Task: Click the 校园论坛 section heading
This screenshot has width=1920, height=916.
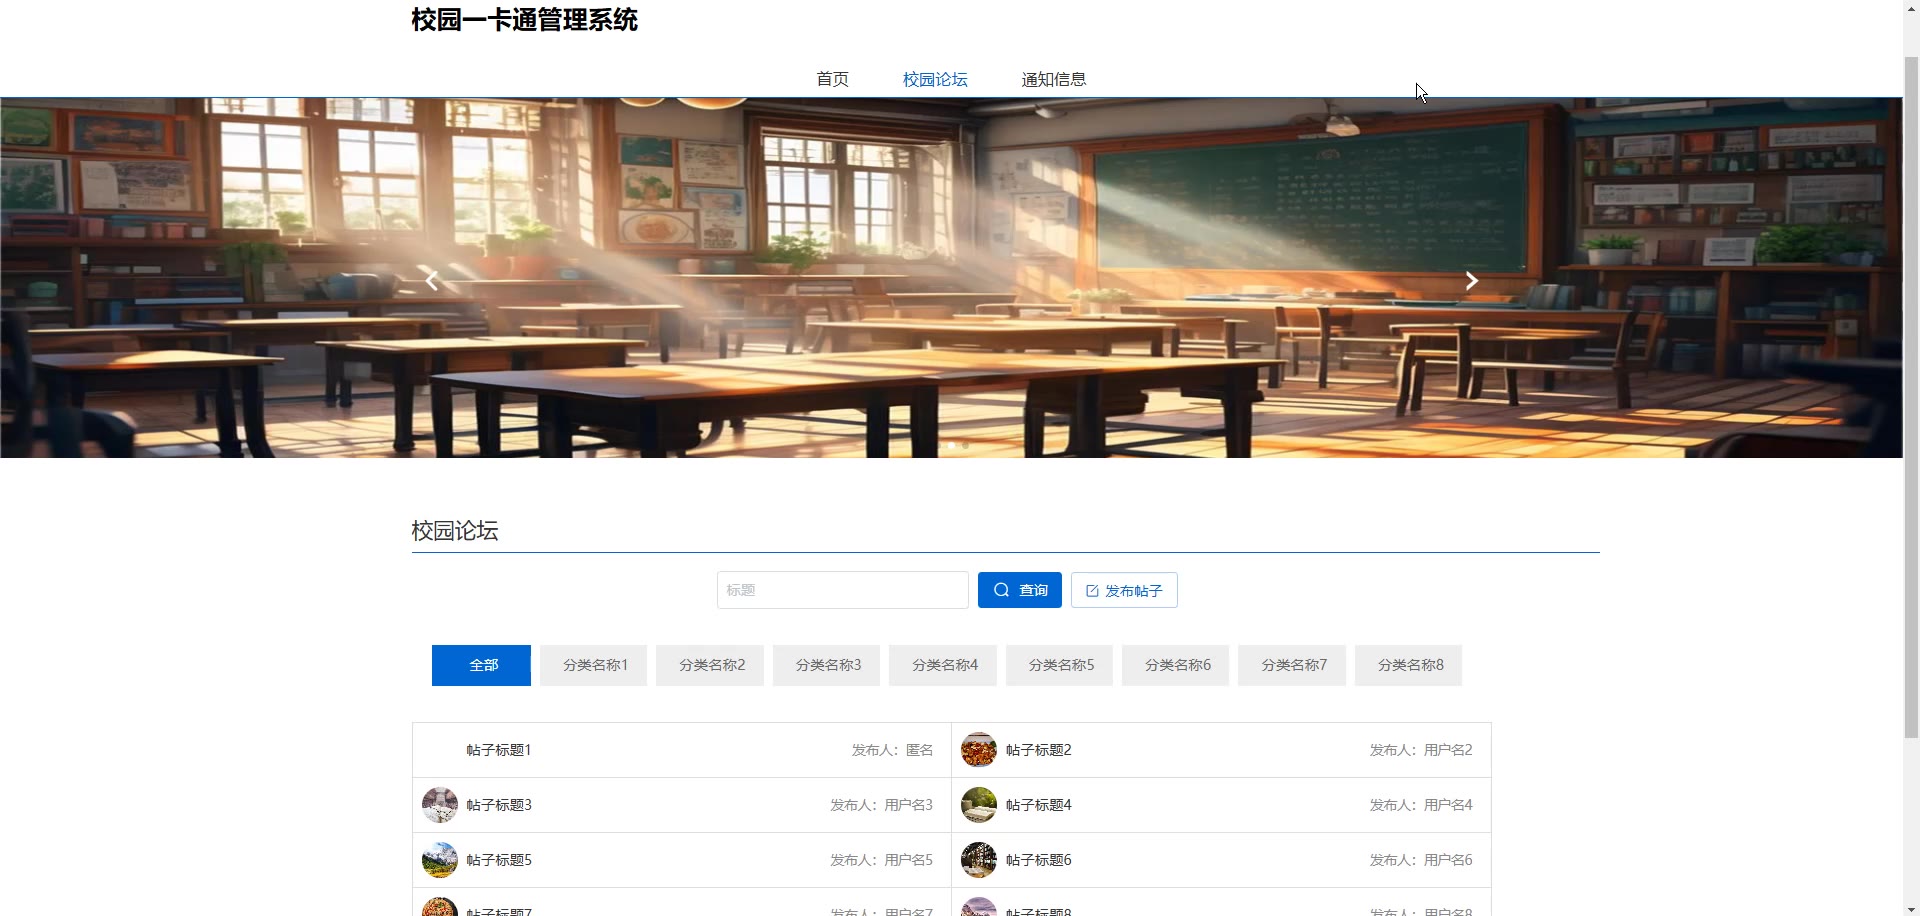Action: coord(455,531)
